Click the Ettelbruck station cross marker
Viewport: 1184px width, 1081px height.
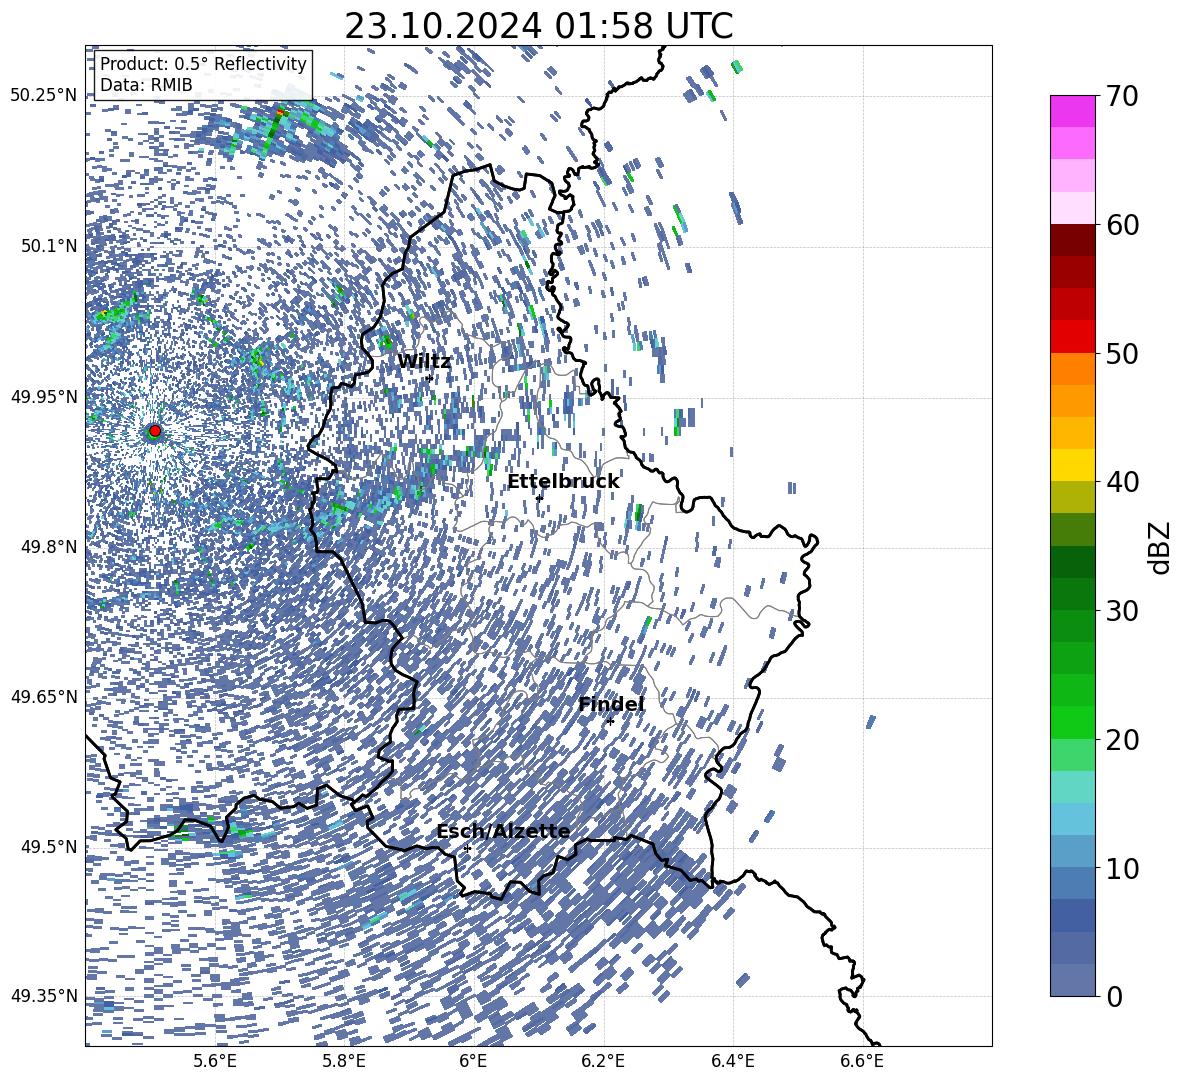point(539,497)
